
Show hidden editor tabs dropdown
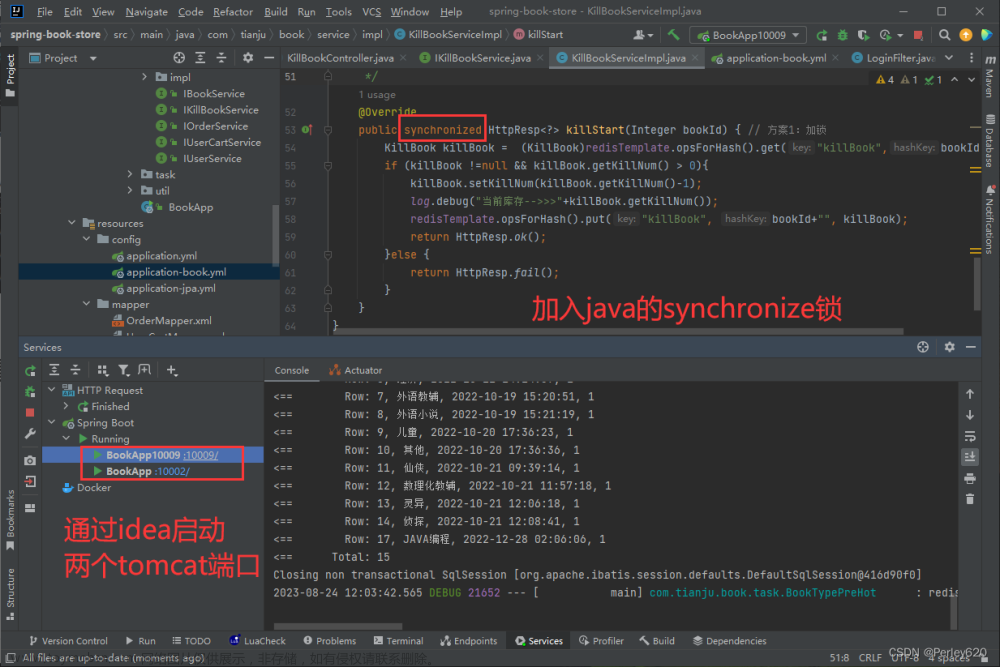tap(949, 58)
